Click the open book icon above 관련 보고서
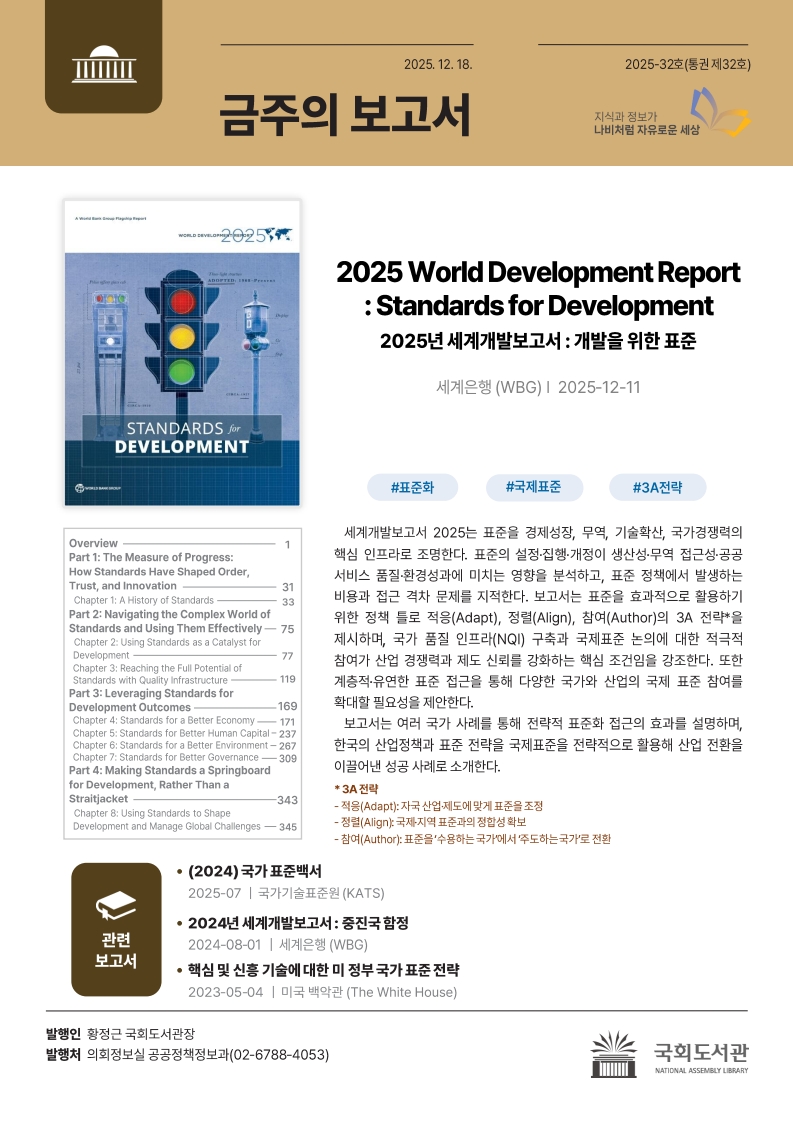The width and height of the screenshot is (793, 1121). pyautogui.click(x=116, y=906)
